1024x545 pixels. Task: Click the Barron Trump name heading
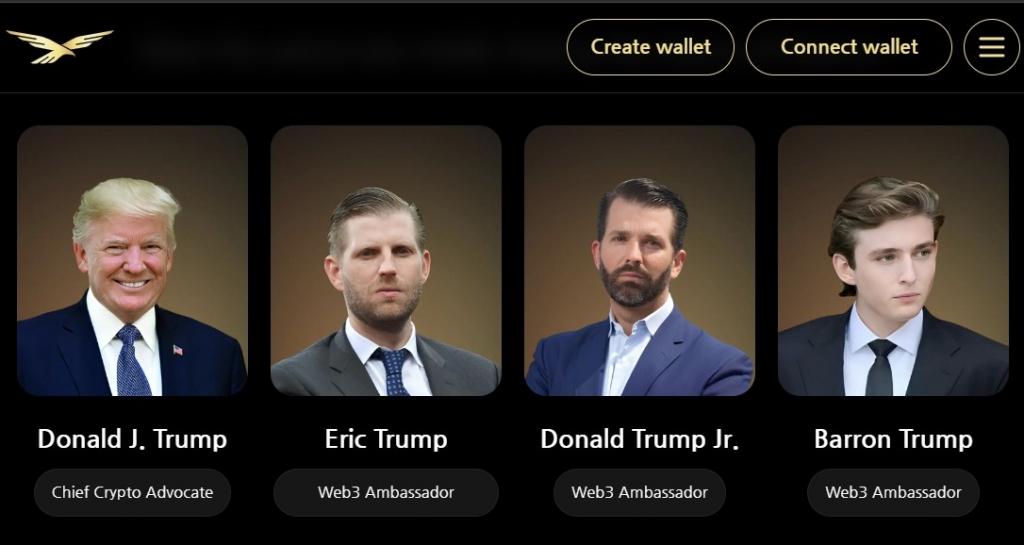point(893,439)
